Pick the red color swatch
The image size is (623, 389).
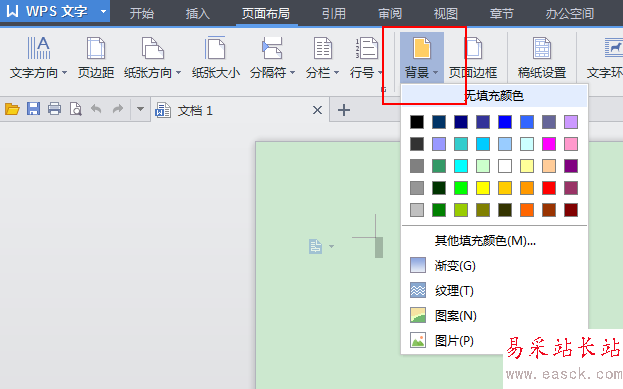(x=549, y=188)
